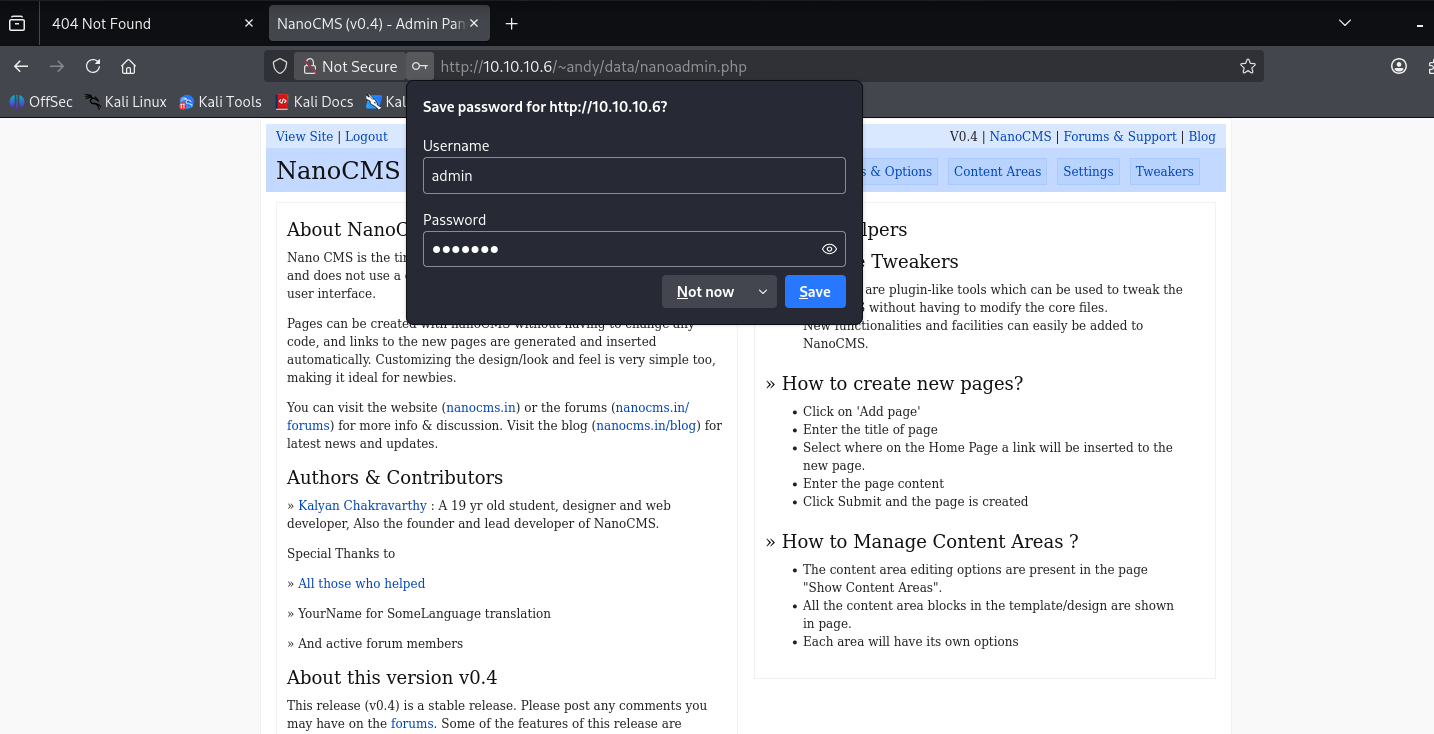Follow the View Site link
The height and width of the screenshot is (734, 1434).
[x=304, y=136]
